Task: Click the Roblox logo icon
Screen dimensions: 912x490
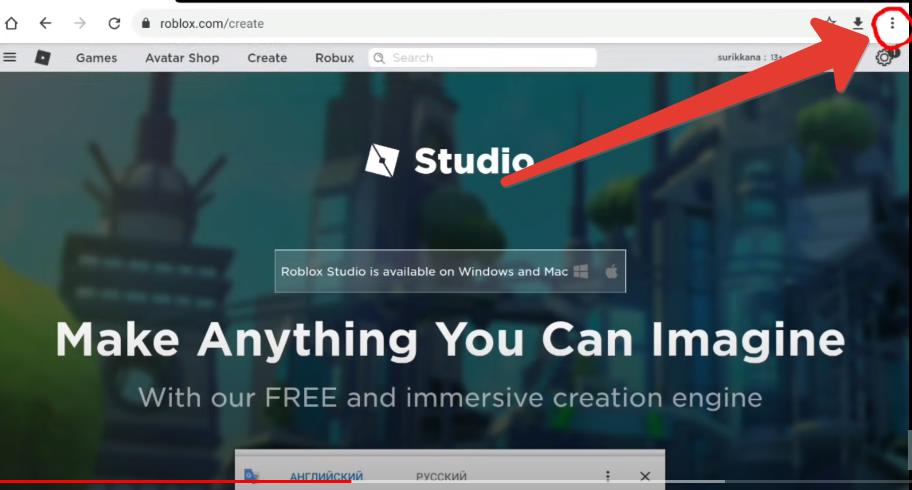Action: point(42,57)
